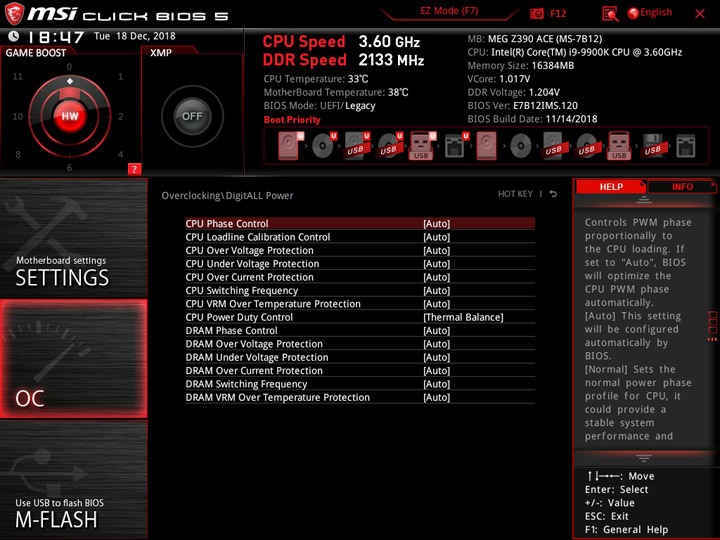Viewport: 720px width, 540px height.
Task: Open CPU VRM Over Temperature Protection value
Action: coord(436,304)
